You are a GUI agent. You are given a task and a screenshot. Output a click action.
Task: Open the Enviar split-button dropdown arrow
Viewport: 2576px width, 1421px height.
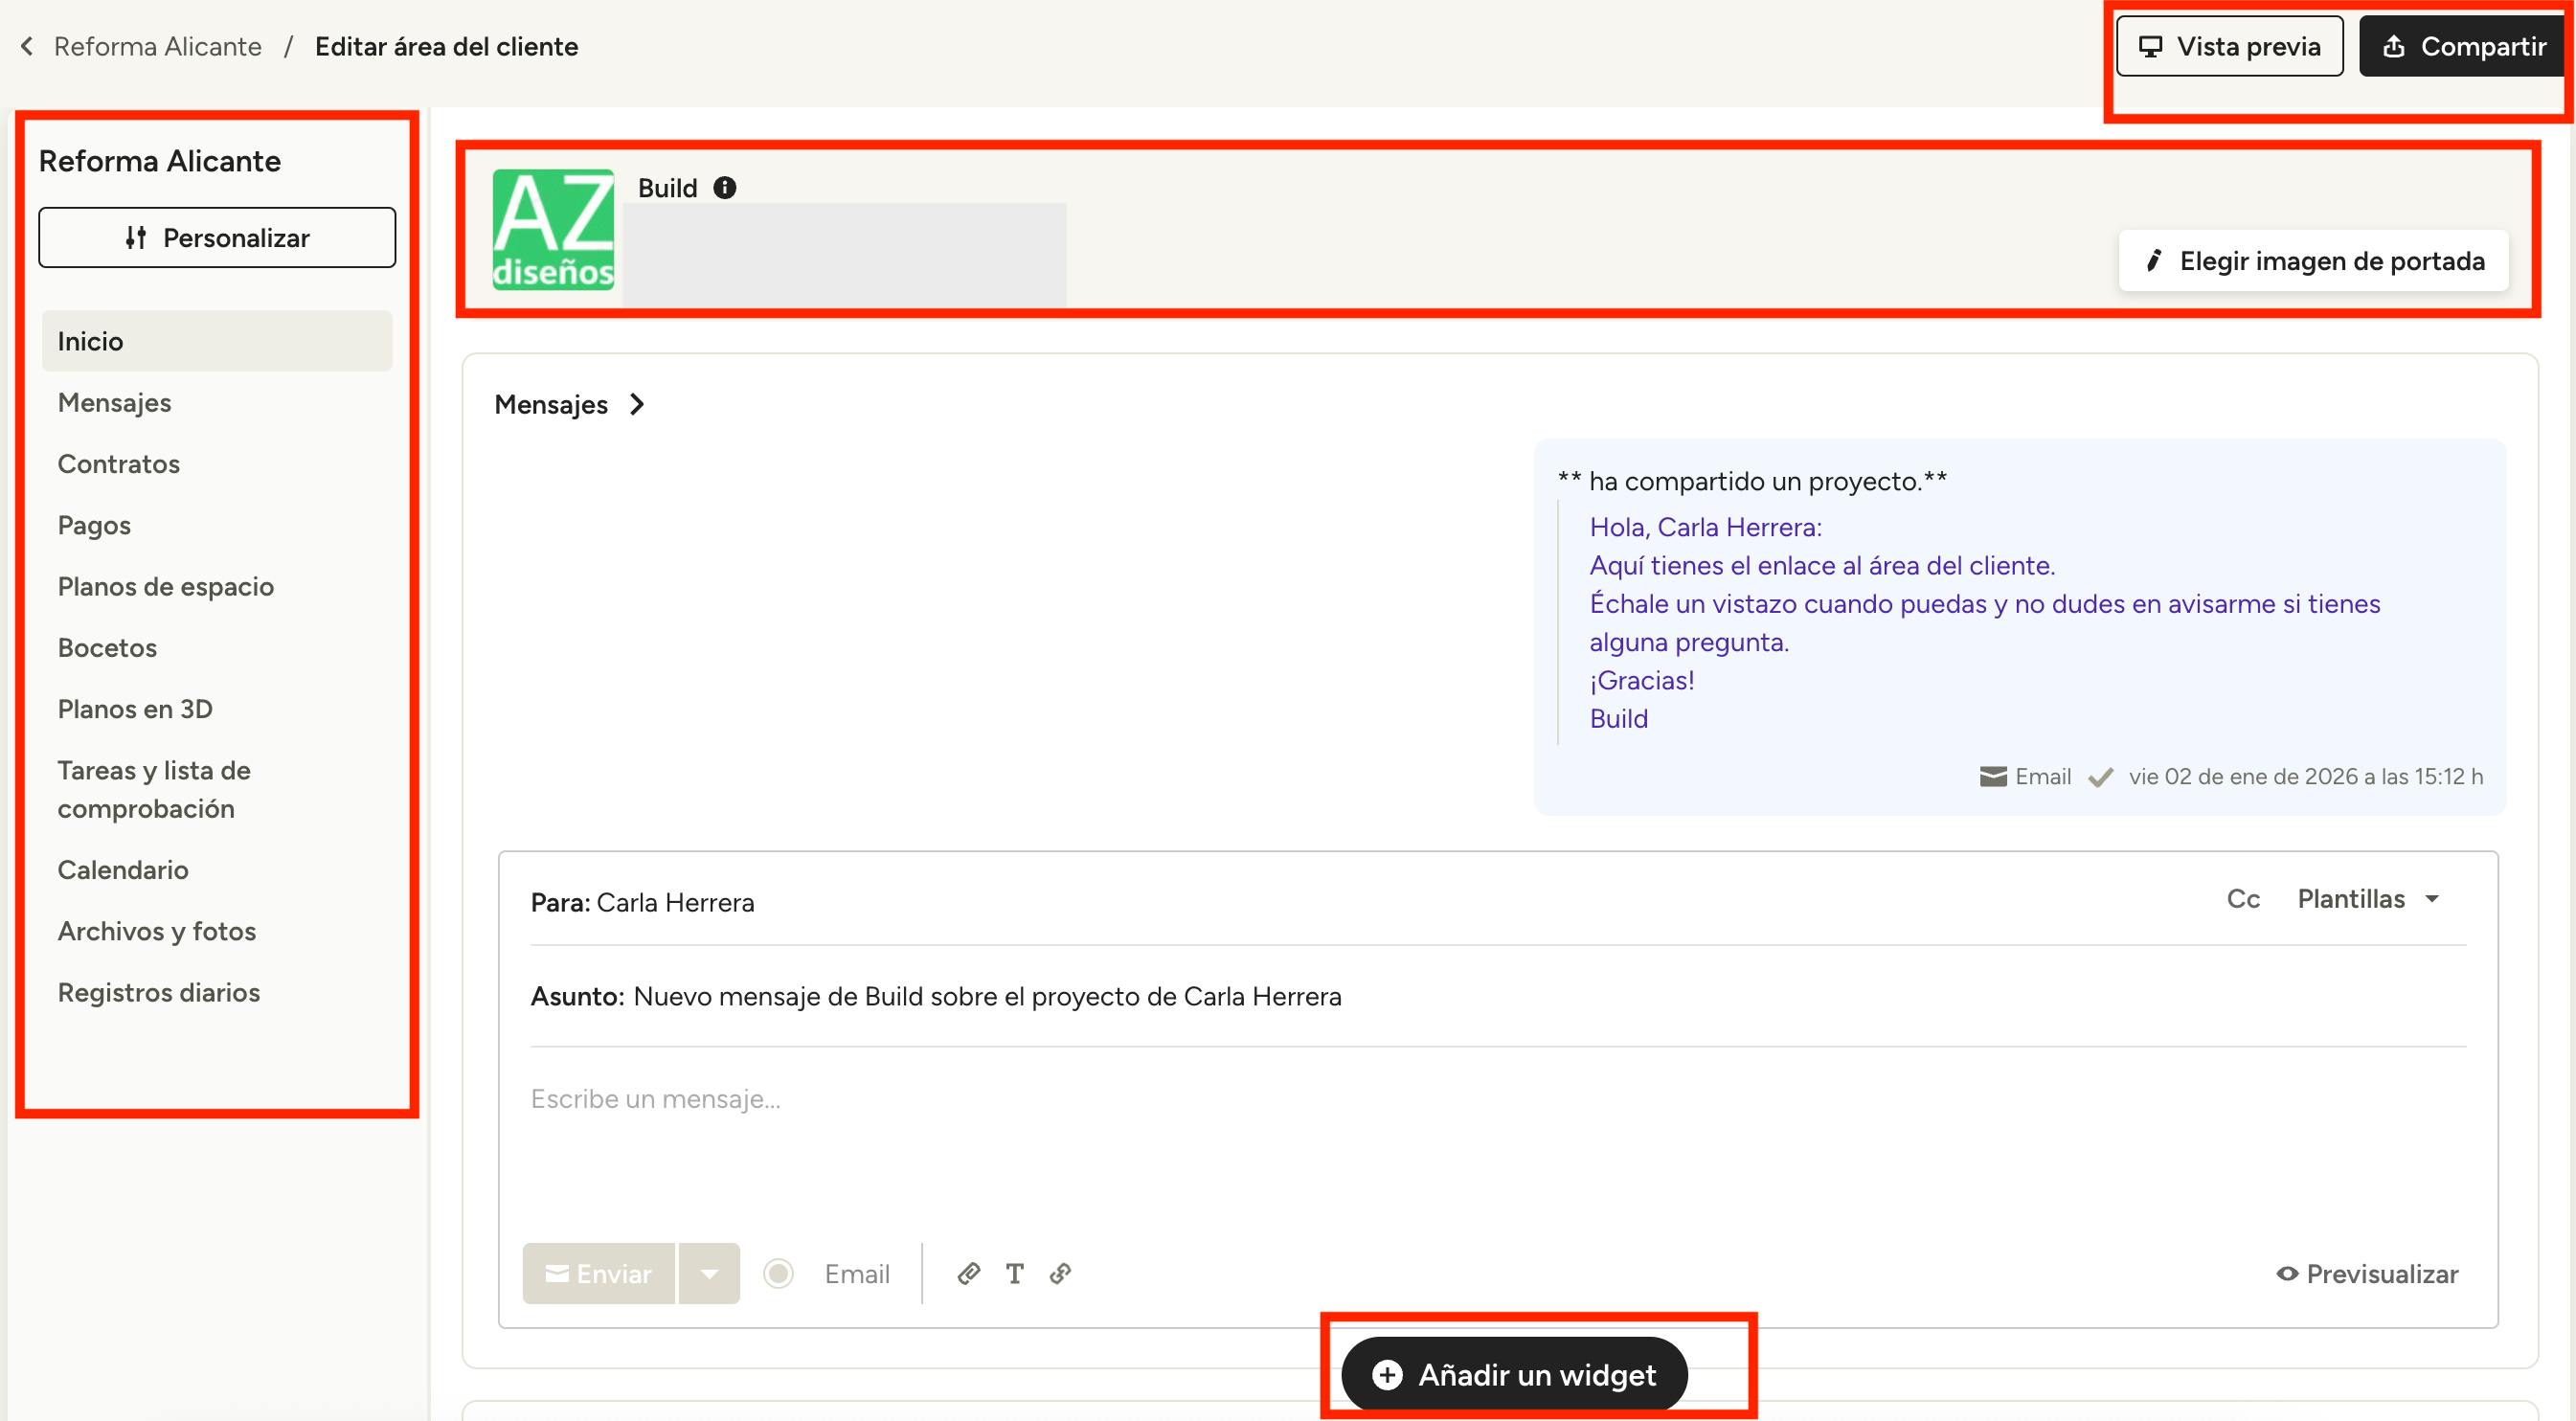(709, 1273)
